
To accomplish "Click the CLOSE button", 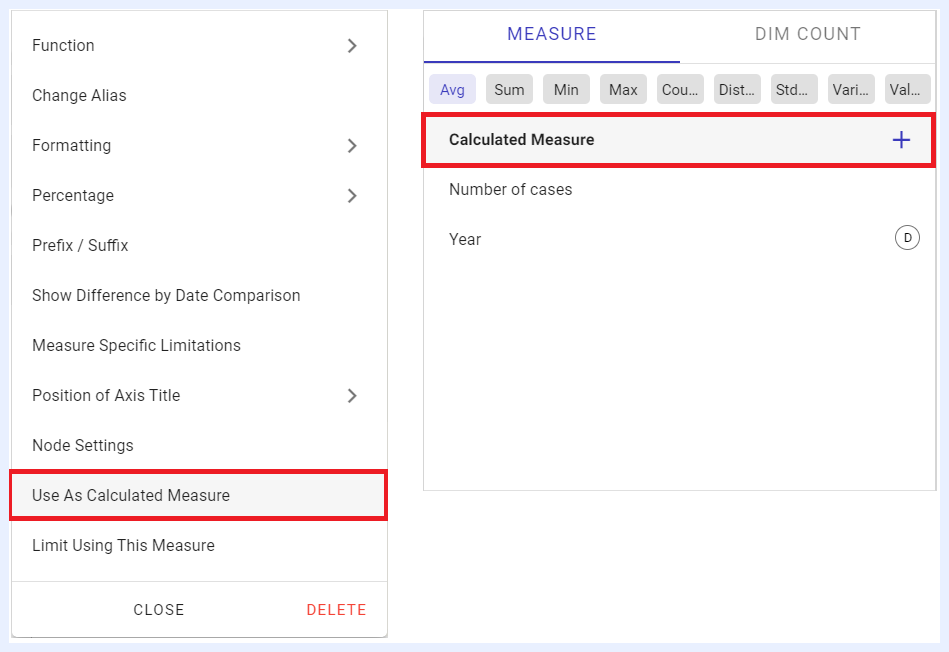I will click(x=159, y=610).
